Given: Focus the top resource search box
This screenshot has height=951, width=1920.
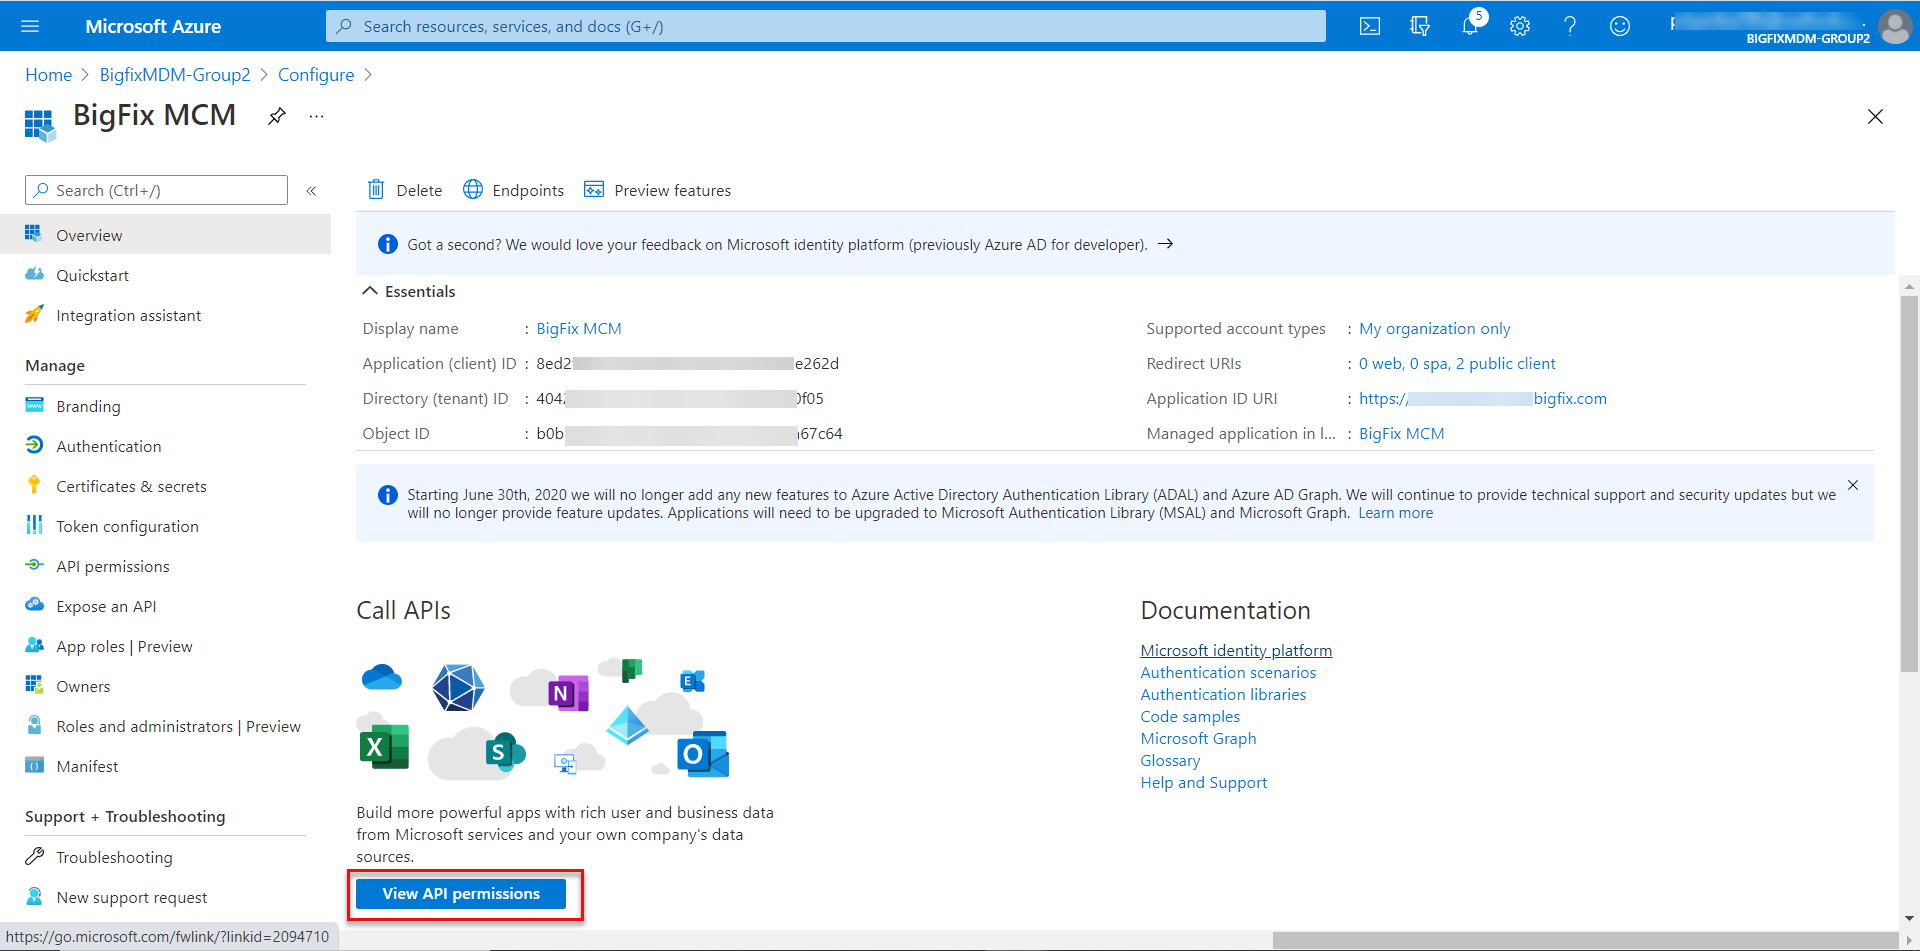Looking at the screenshot, I should [x=826, y=26].
